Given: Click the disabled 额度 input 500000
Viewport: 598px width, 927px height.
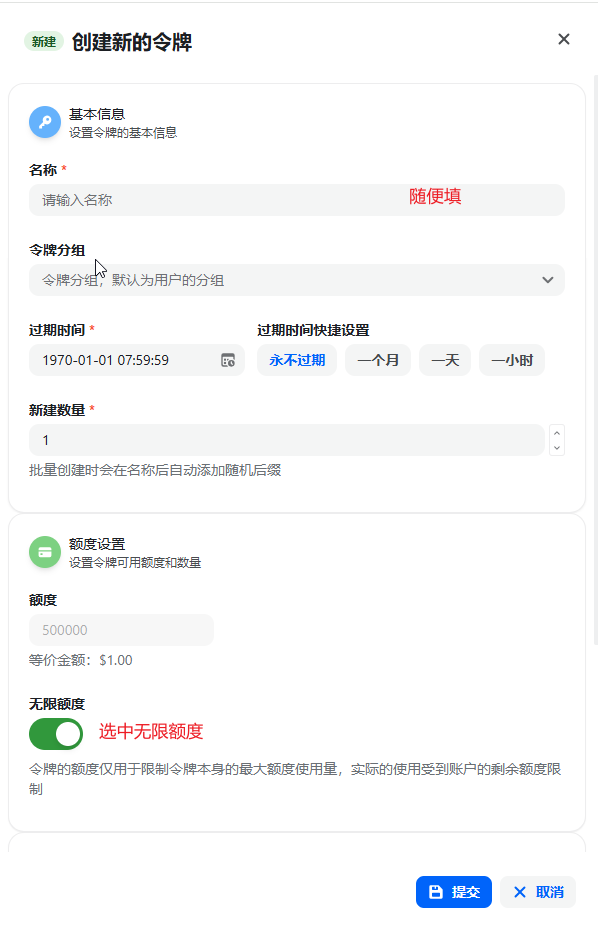Looking at the screenshot, I should (121, 630).
